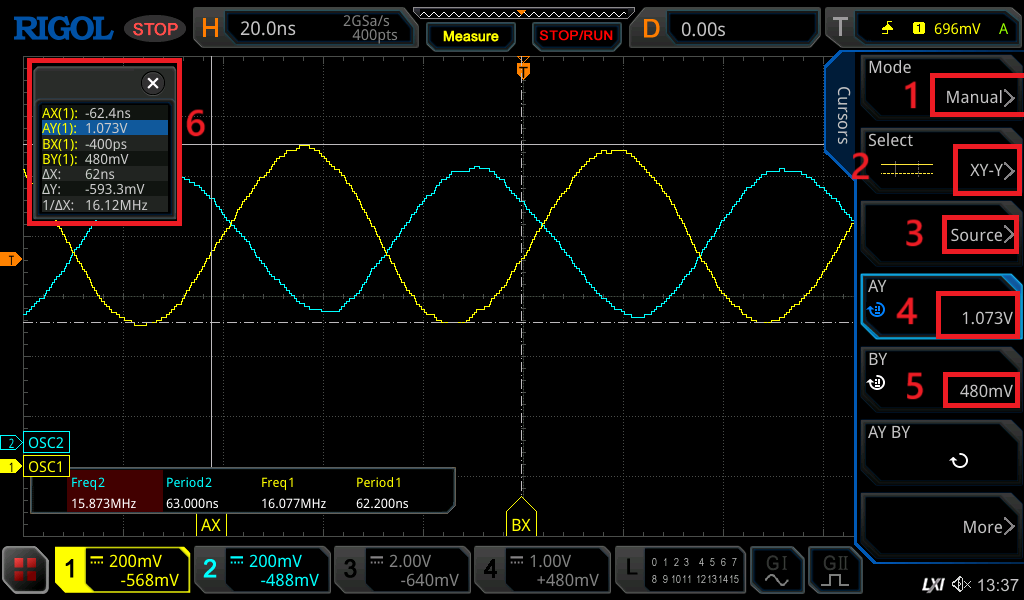Expand the Select XY-Y option
The height and width of the screenshot is (600, 1024).
coord(990,171)
